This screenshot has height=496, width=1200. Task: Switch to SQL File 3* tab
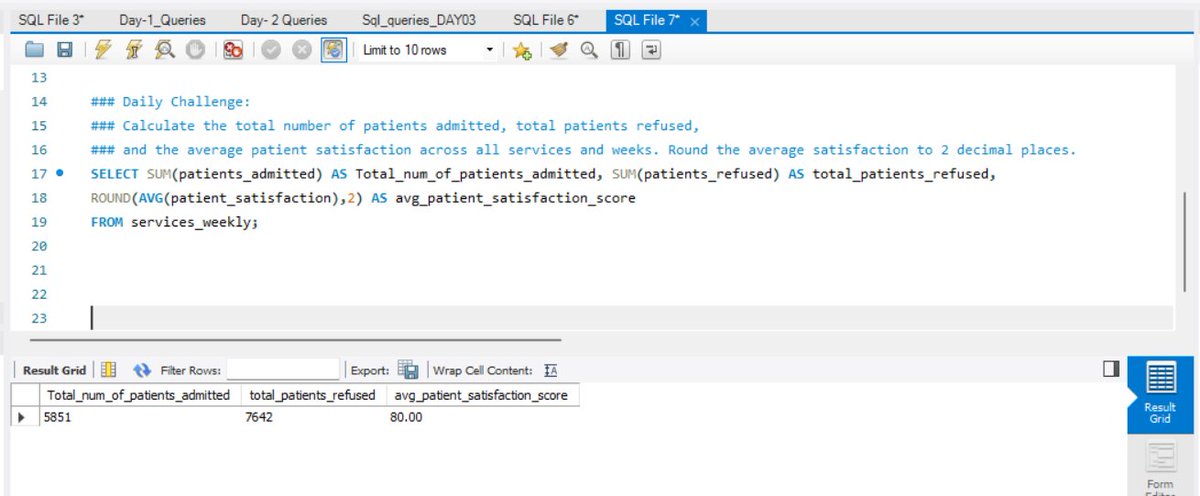52,20
